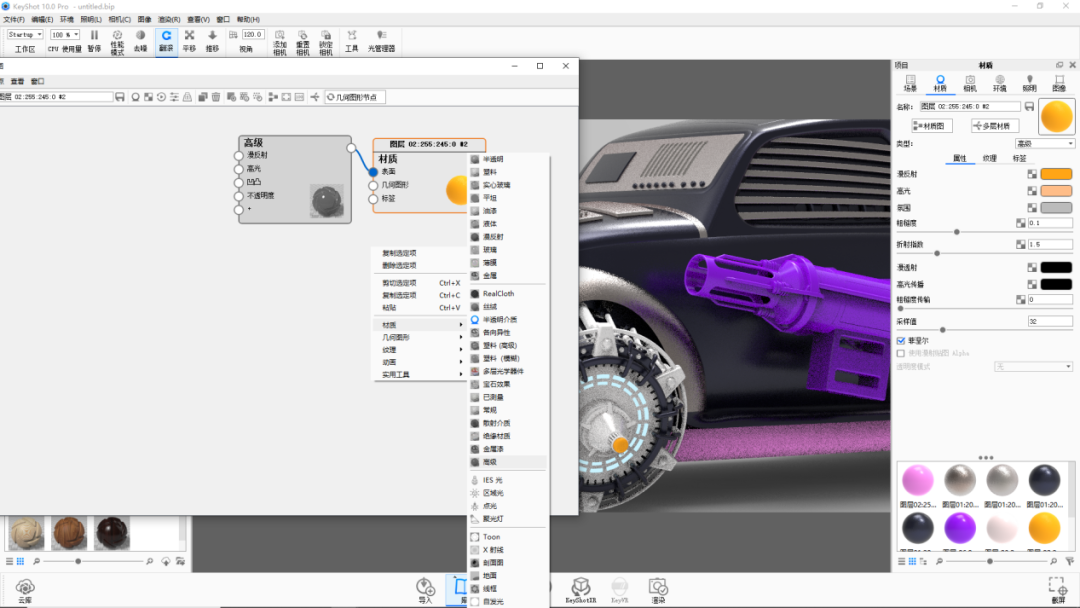
Task: Toggle texture icon for 高光 color
Action: pyautogui.click(x=1032, y=191)
